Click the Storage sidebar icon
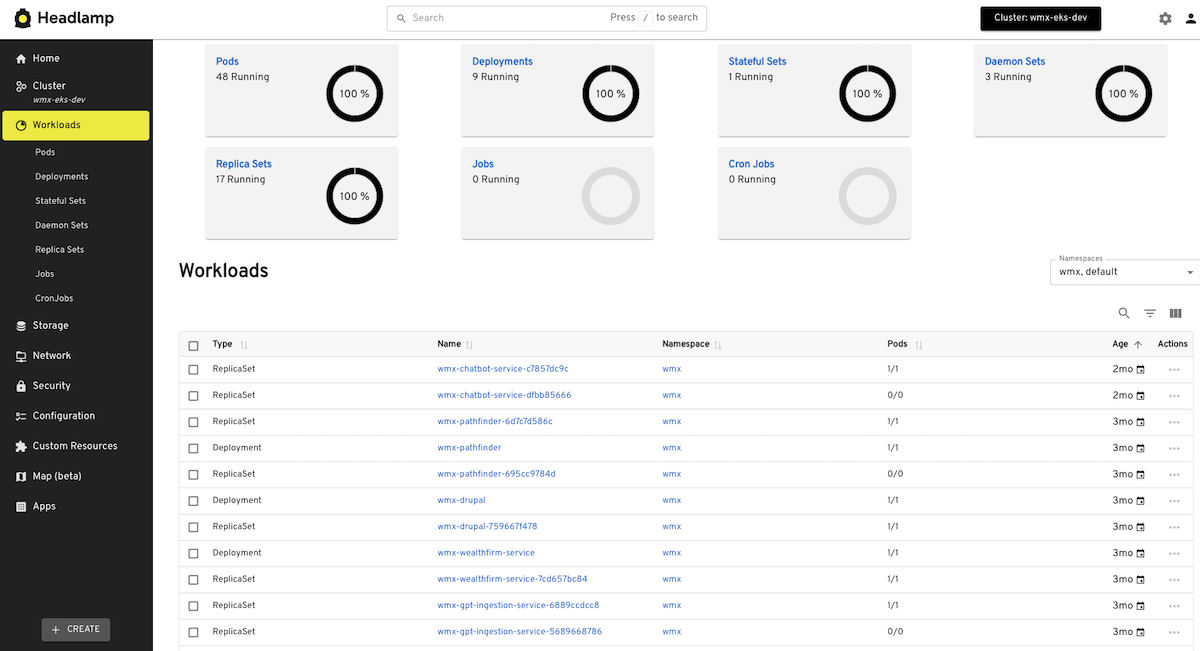1200x651 pixels. pos(21,326)
